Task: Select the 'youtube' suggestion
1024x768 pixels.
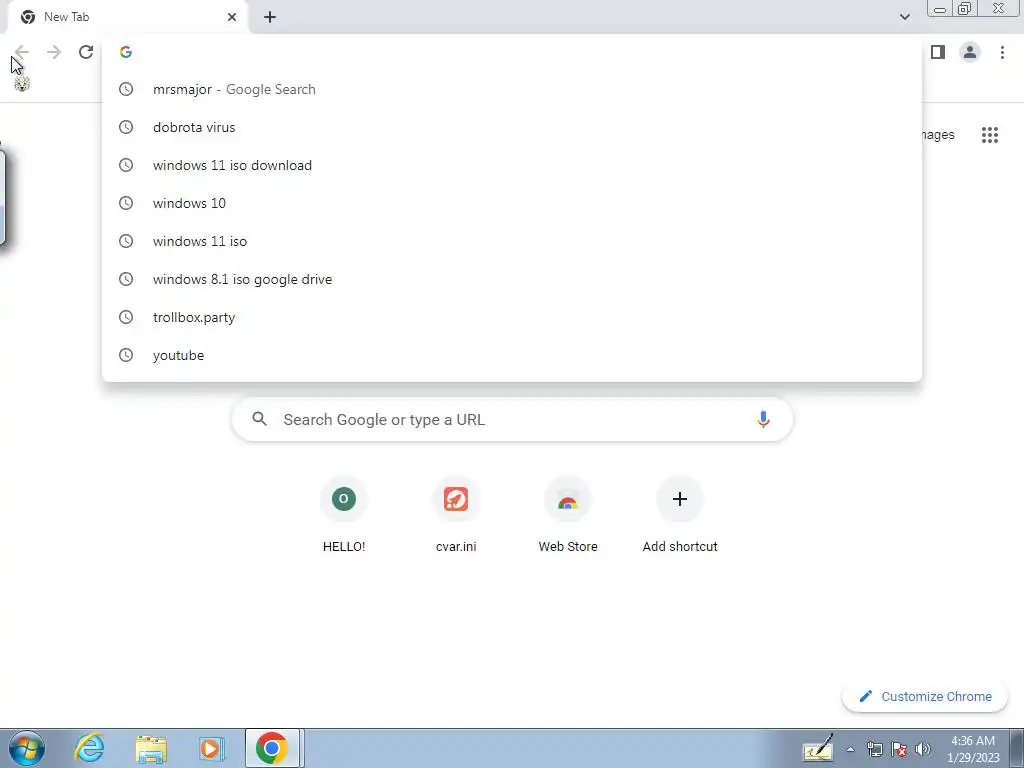Action: click(512, 355)
